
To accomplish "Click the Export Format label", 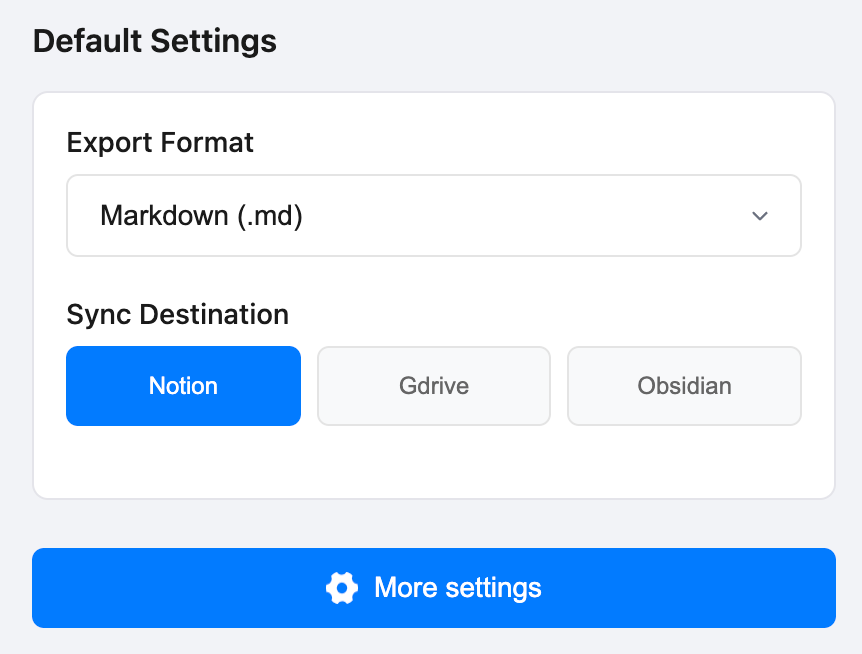I will [159, 143].
